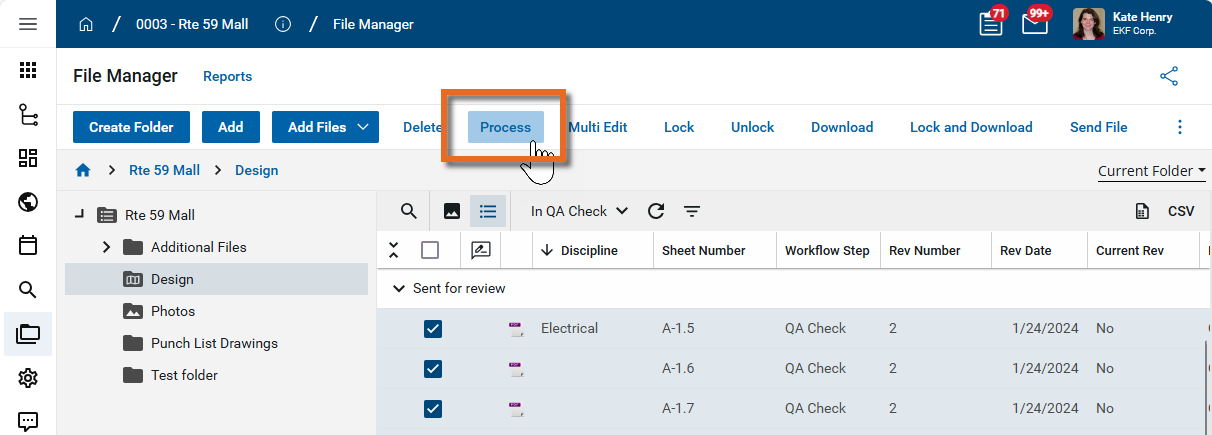Toggle the select-all checkbox in header
Screen dimensions: 1212x435
click(430, 250)
